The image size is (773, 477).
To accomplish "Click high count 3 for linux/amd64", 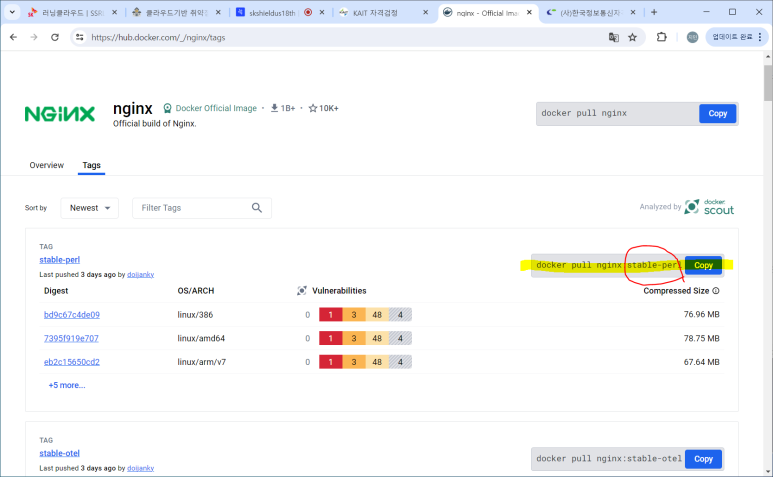I will (x=354, y=338).
